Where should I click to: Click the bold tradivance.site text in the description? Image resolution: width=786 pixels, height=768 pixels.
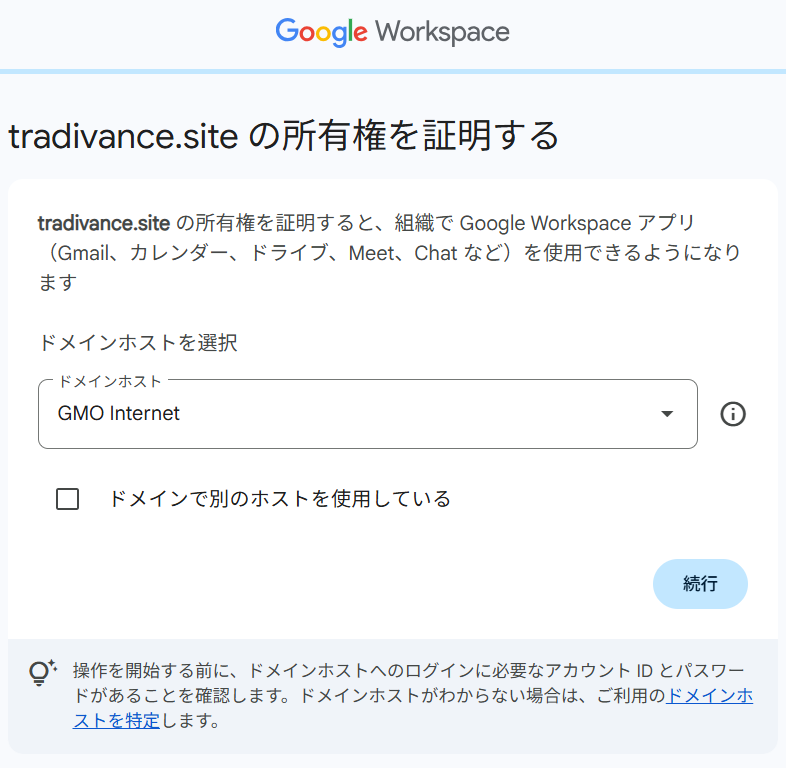[x=103, y=222]
